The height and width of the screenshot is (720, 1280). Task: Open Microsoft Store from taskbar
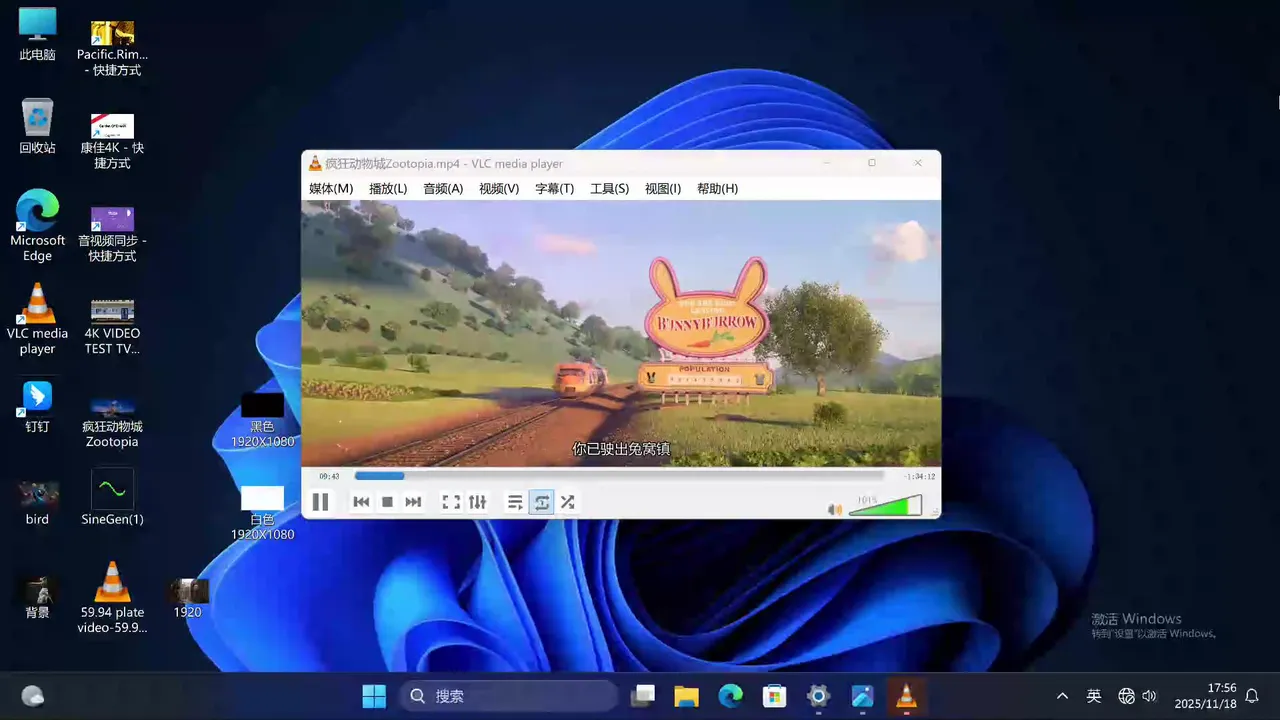pyautogui.click(x=774, y=696)
